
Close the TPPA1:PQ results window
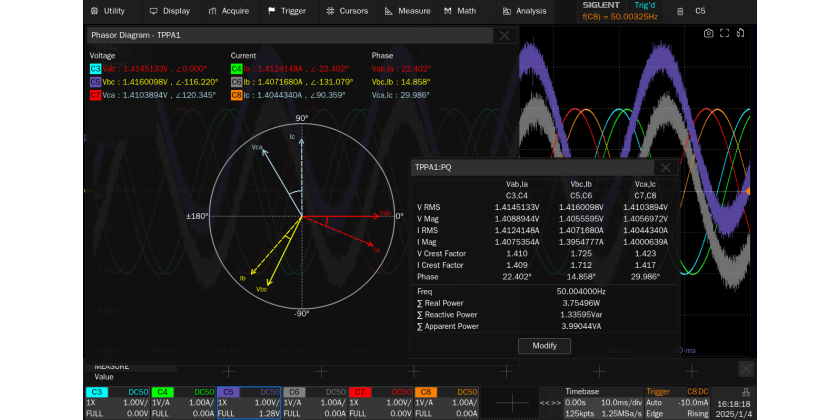666,167
